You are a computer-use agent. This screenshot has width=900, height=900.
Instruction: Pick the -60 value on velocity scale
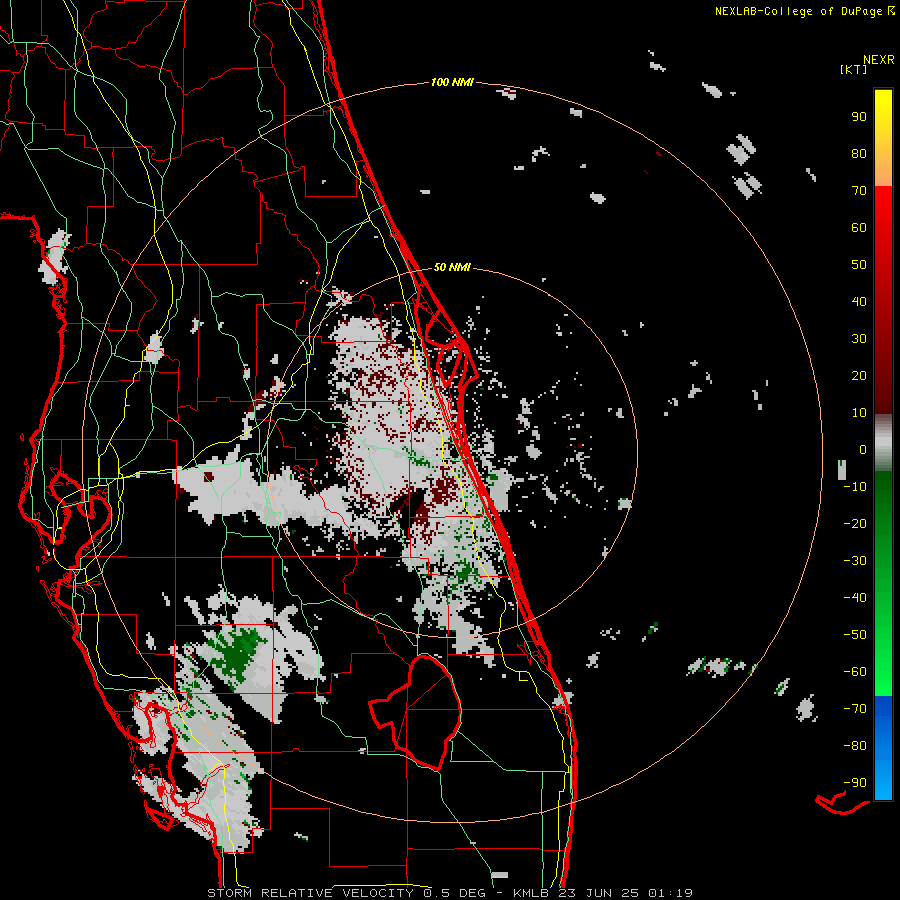click(x=855, y=672)
